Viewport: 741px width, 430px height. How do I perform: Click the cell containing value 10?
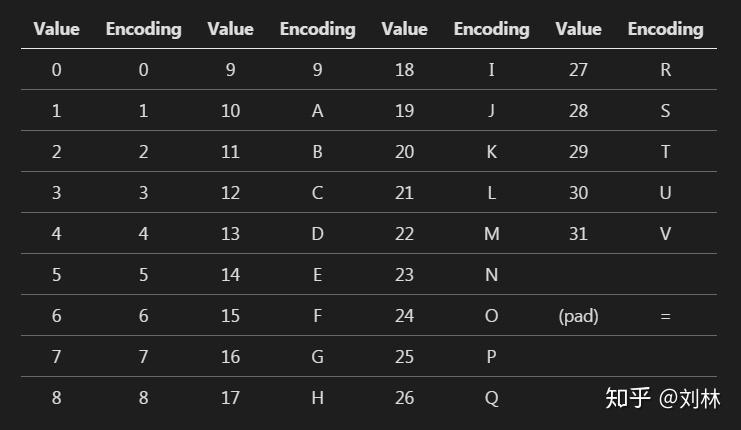coord(230,111)
